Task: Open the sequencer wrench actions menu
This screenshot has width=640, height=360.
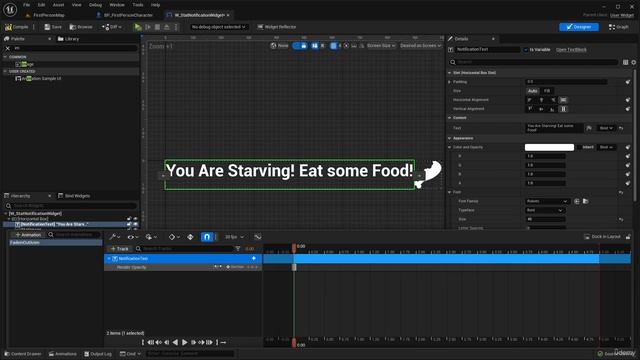Action: tap(114, 237)
